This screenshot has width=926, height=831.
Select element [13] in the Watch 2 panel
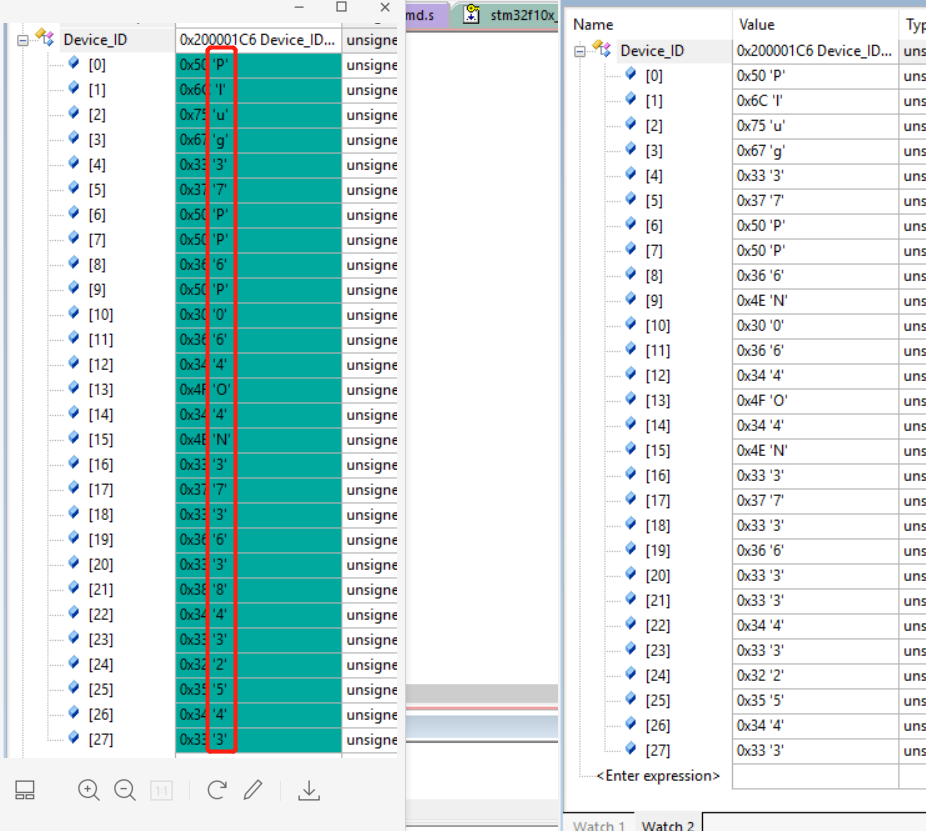pyautogui.click(x=657, y=400)
